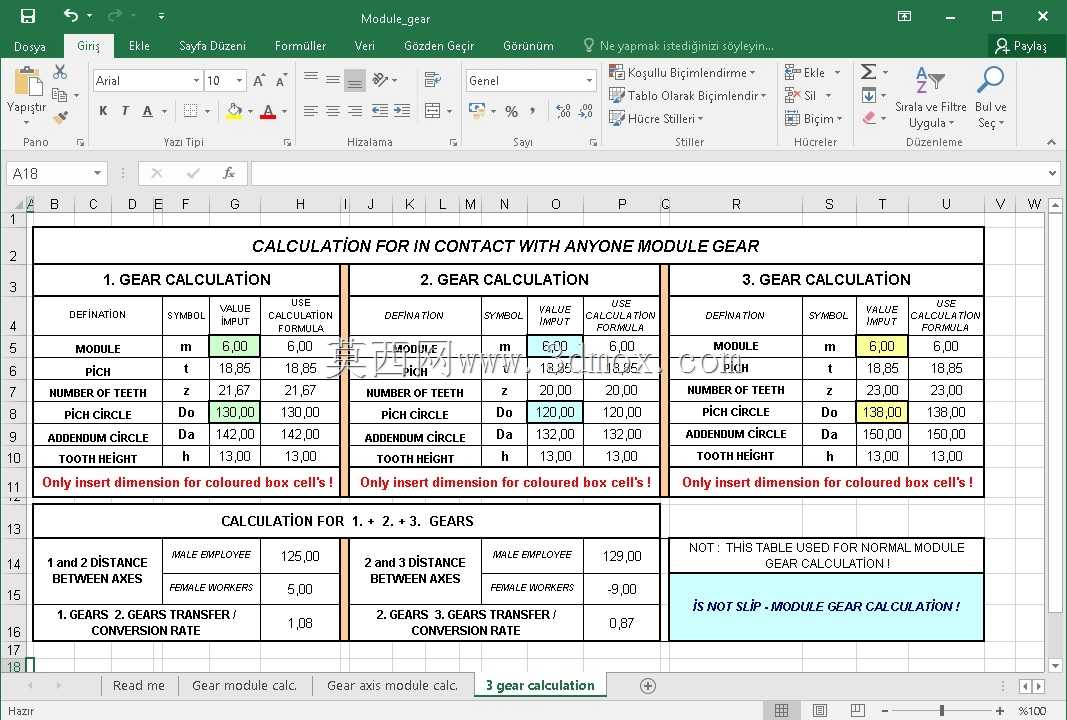Change text orientation icon

coord(380,80)
